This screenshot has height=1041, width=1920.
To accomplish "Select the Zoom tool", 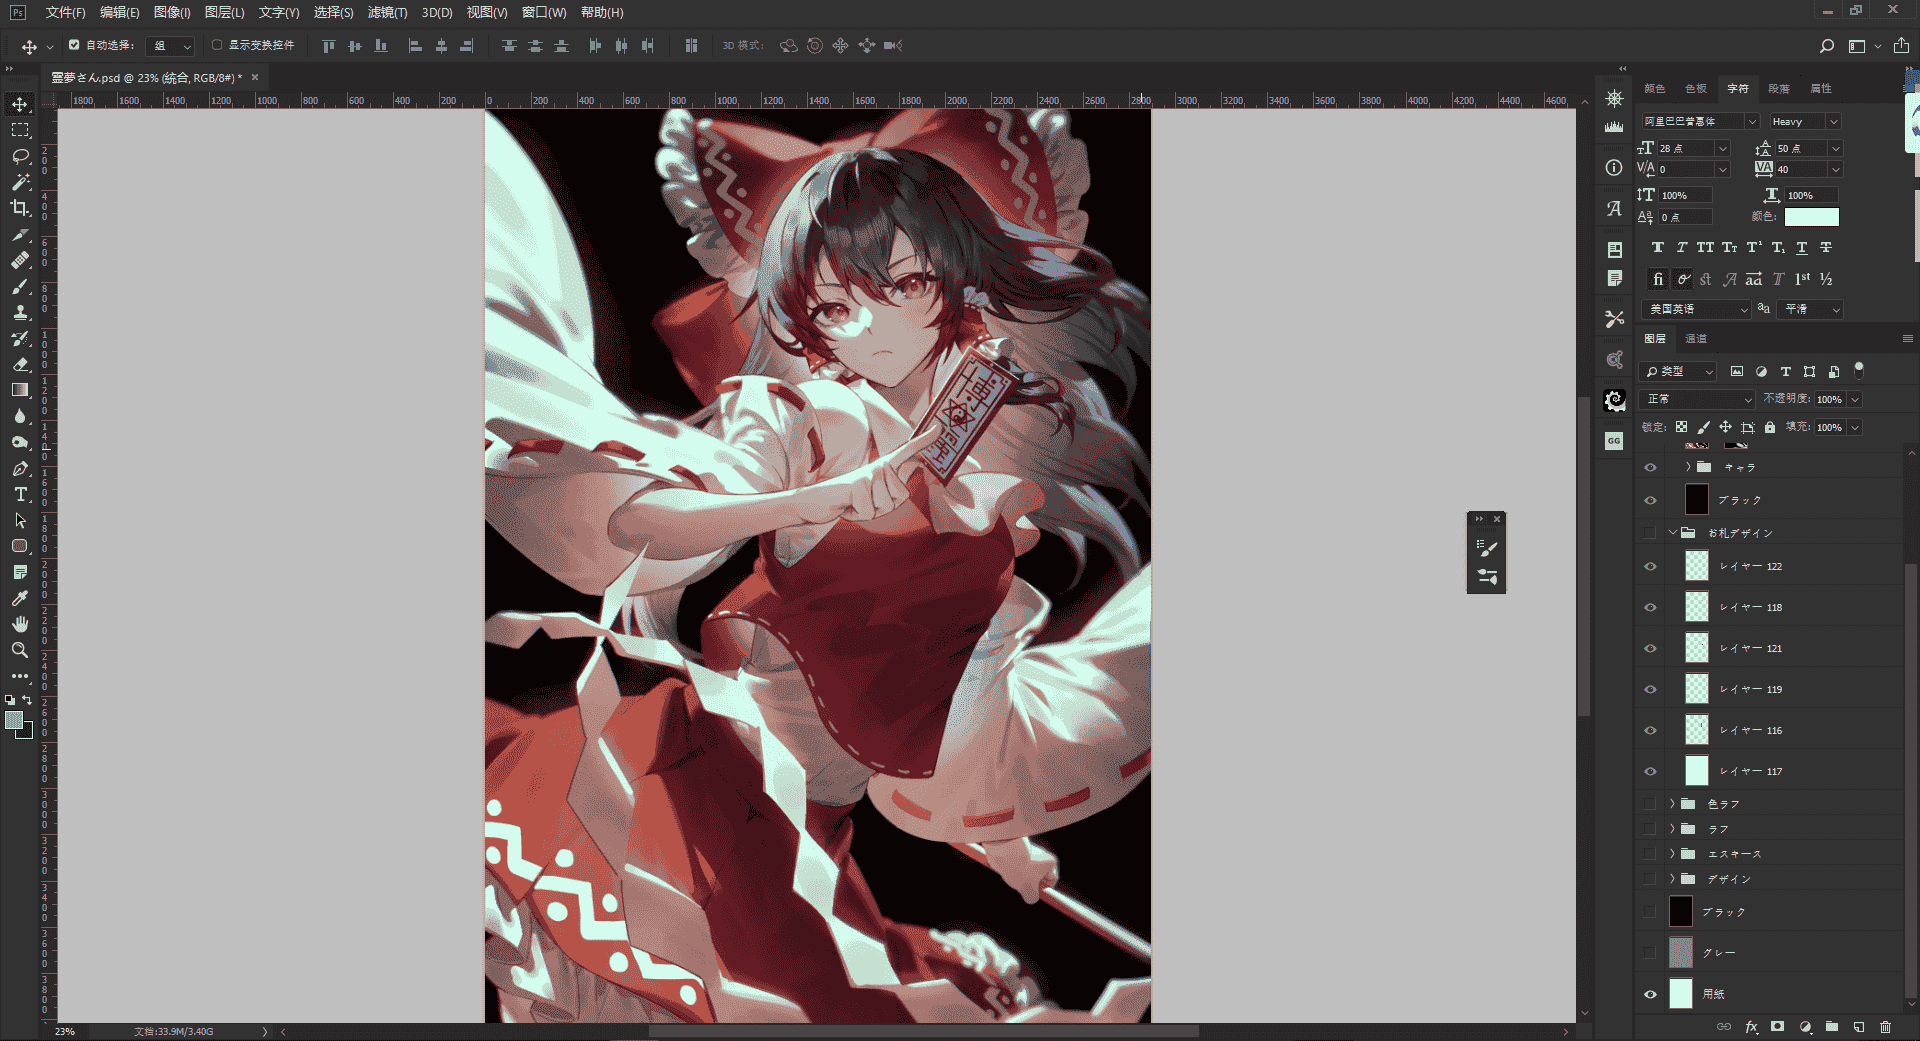I will 20,650.
